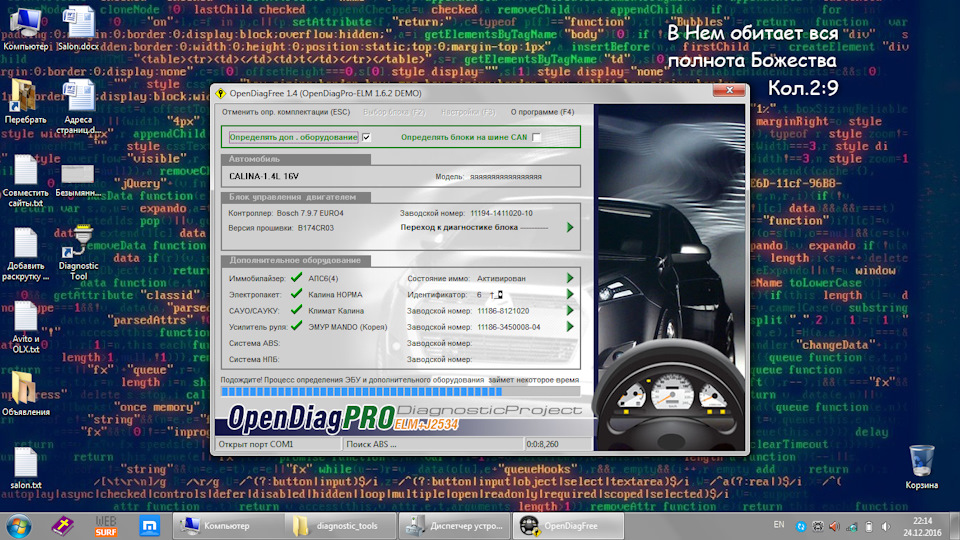The height and width of the screenshot is (540, 960).
Task: Click Отменить опр. комплектации (ESC) menu
Action: point(286,112)
